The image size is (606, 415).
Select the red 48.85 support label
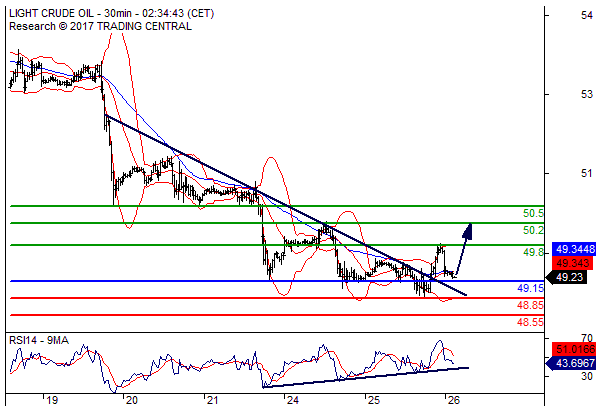530,305
